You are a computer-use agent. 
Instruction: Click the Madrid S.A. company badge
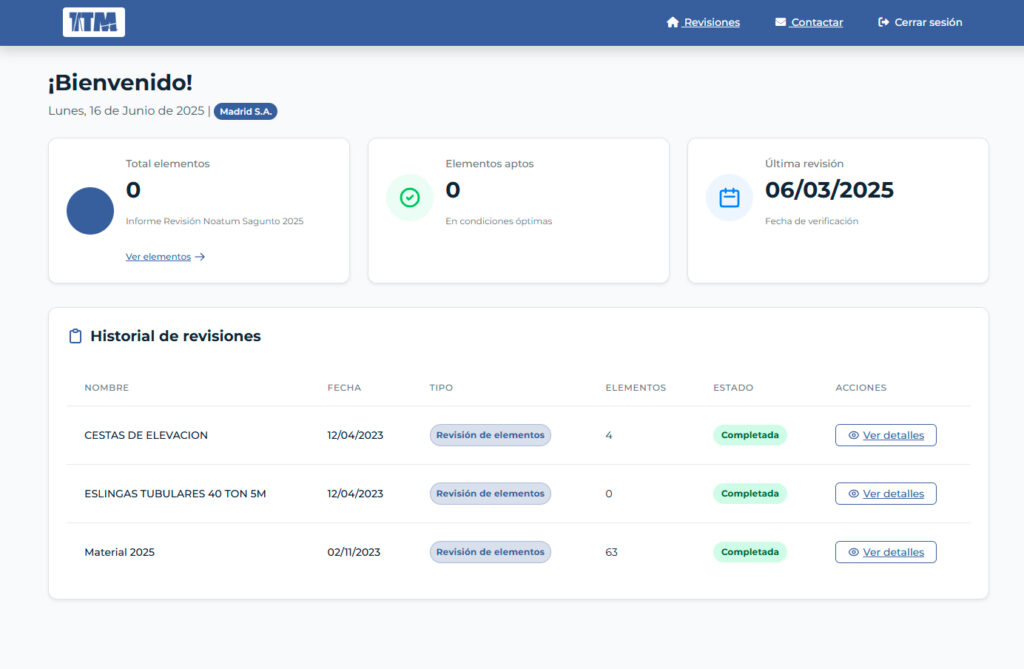(246, 112)
